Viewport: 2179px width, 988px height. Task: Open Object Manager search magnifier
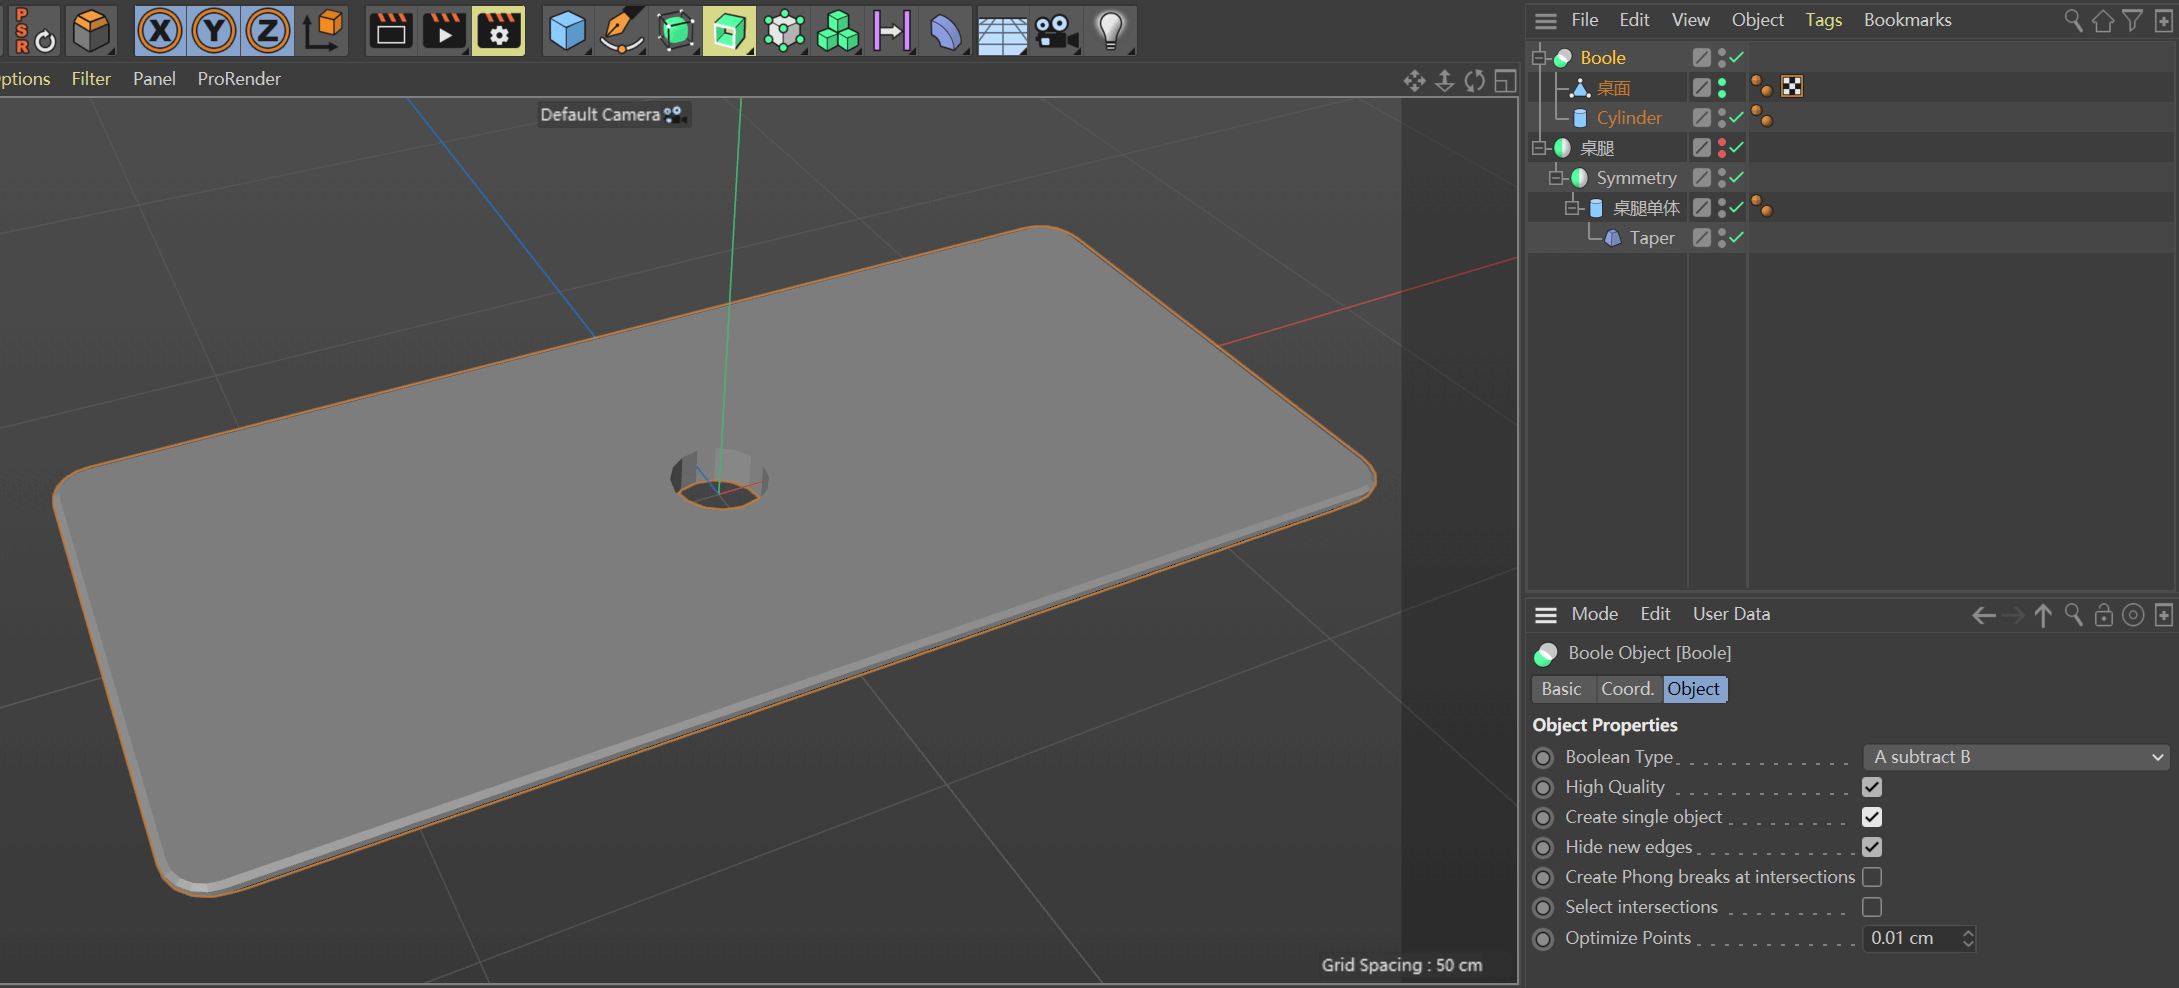point(2073,20)
